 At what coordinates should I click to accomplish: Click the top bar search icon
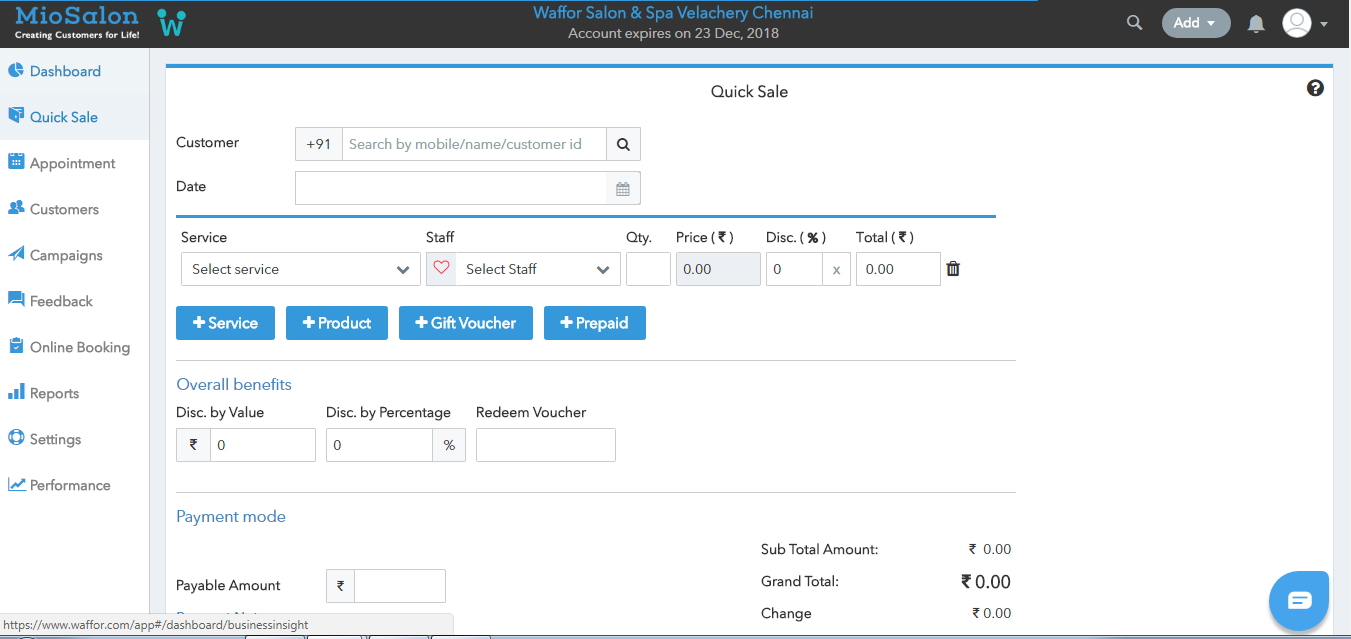(1134, 23)
